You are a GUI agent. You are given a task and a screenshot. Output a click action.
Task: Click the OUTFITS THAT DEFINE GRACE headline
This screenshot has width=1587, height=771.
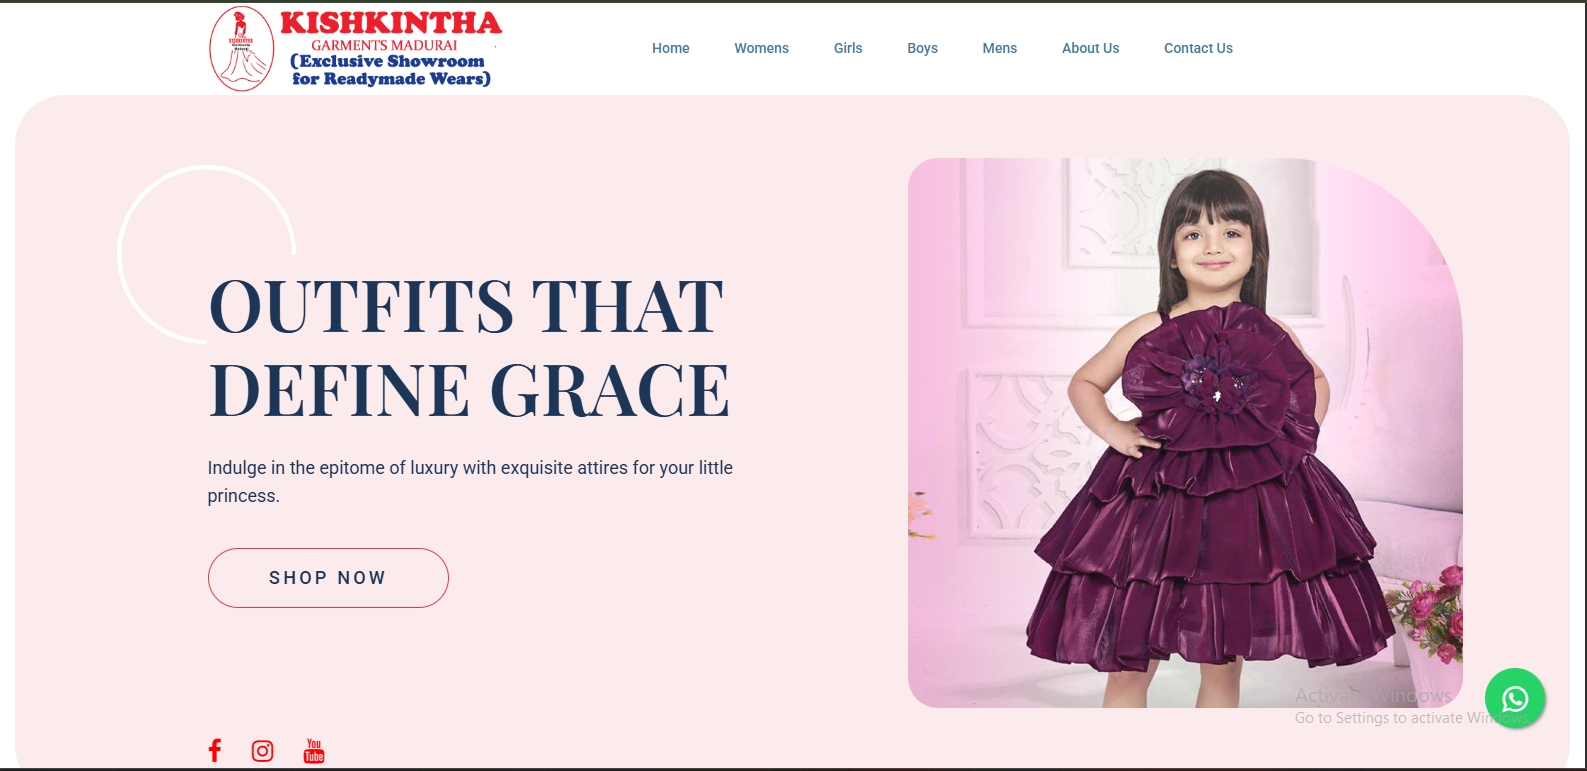pyautogui.click(x=468, y=348)
